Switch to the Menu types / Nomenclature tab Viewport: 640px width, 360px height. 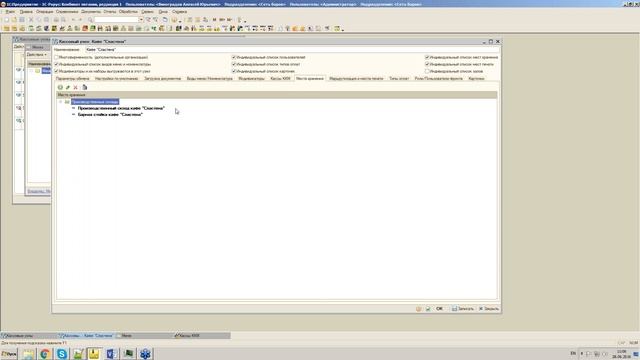coord(209,78)
